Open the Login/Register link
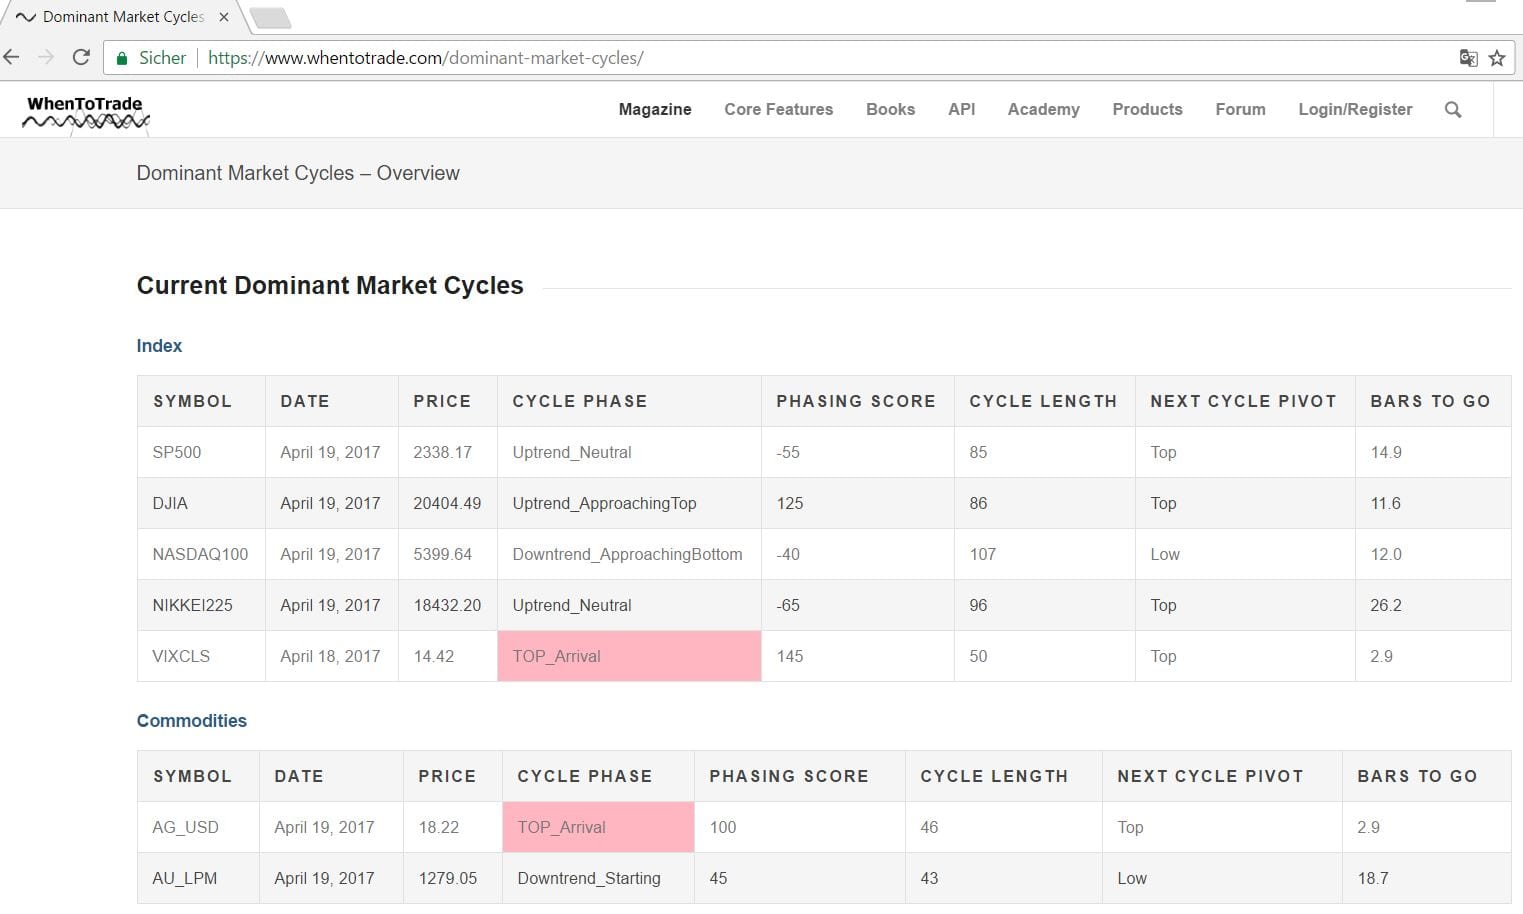The width and height of the screenshot is (1523, 914). (x=1355, y=109)
